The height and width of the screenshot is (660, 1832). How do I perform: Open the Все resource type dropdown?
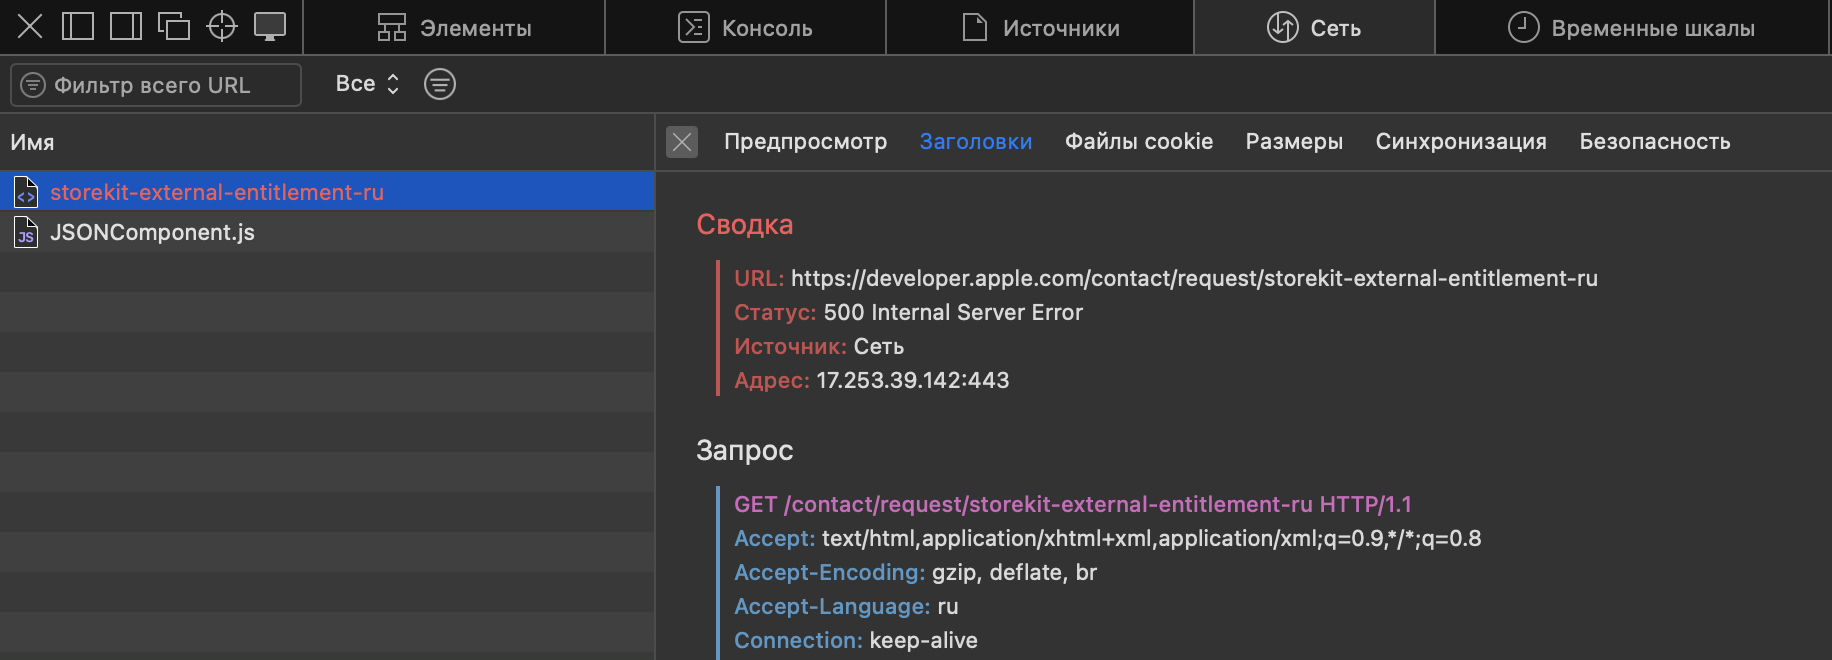[367, 84]
